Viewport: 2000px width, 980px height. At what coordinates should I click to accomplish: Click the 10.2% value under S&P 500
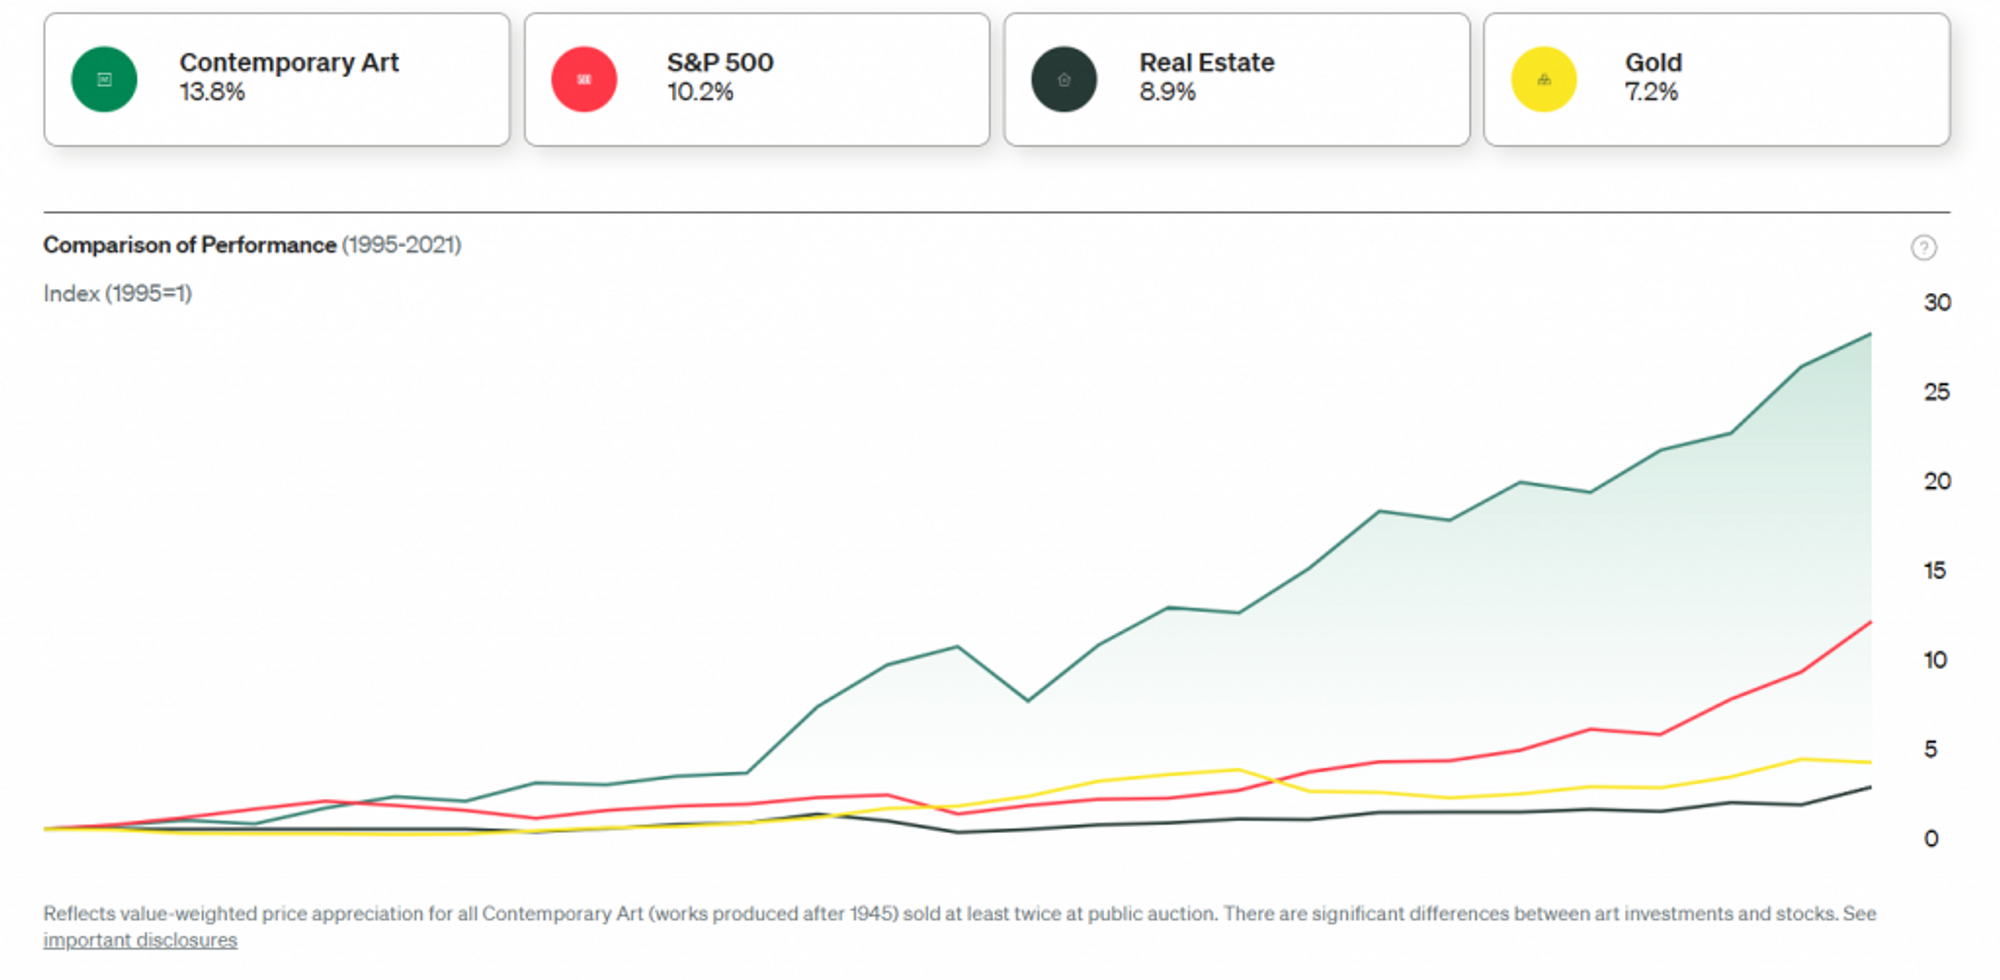[700, 93]
